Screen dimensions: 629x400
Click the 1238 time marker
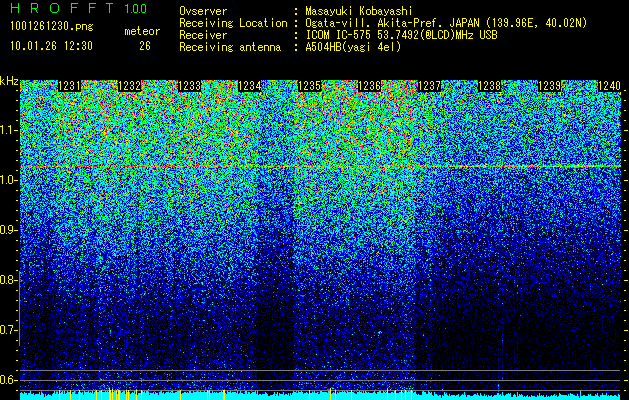pos(490,86)
